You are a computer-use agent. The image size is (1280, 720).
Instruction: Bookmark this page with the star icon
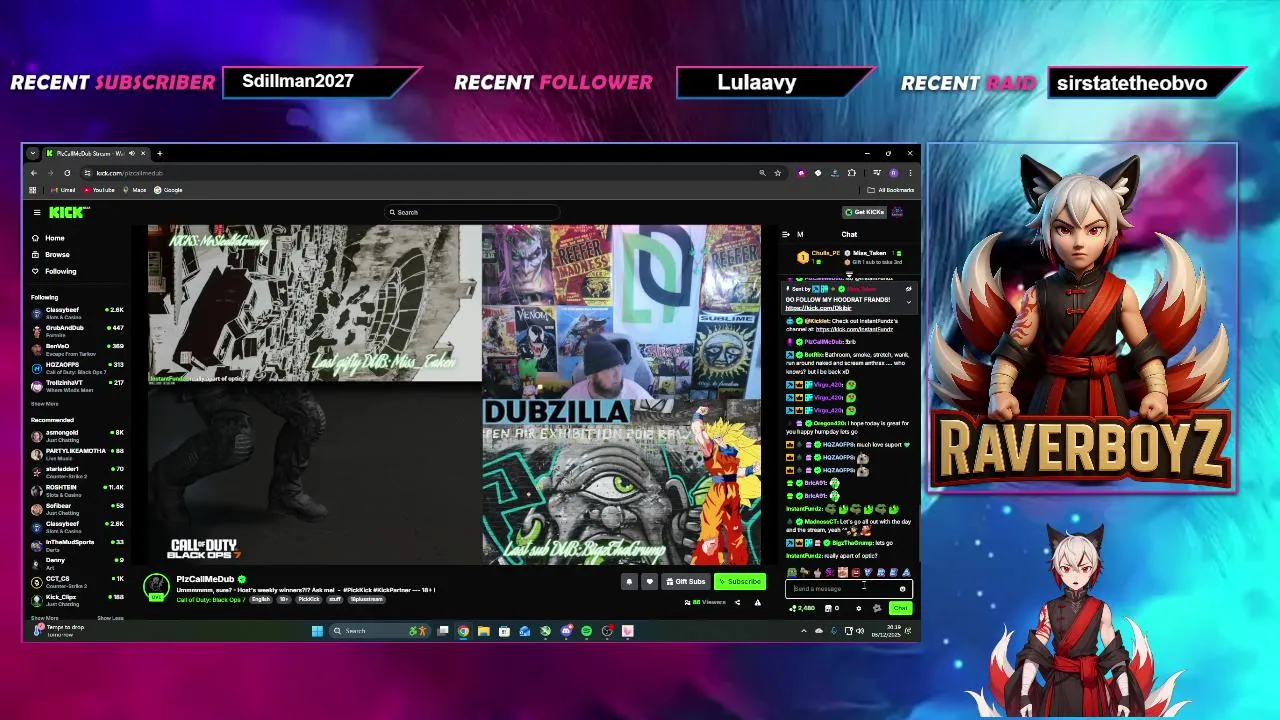[x=777, y=173]
